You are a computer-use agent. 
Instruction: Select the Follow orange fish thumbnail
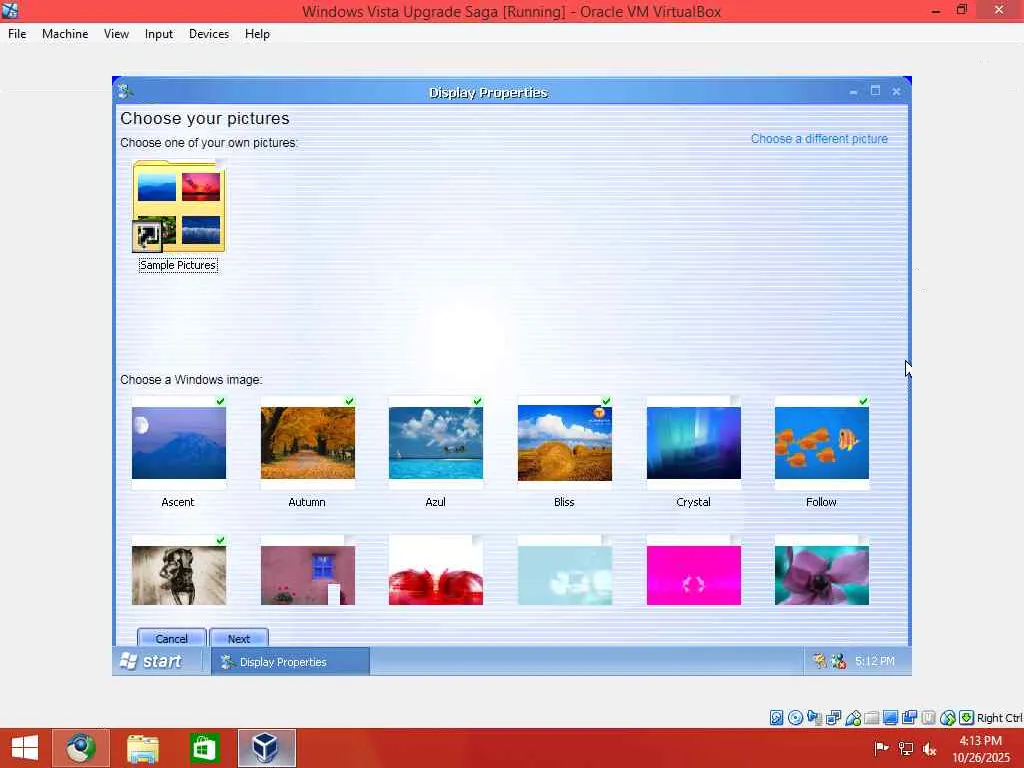pos(822,443)
